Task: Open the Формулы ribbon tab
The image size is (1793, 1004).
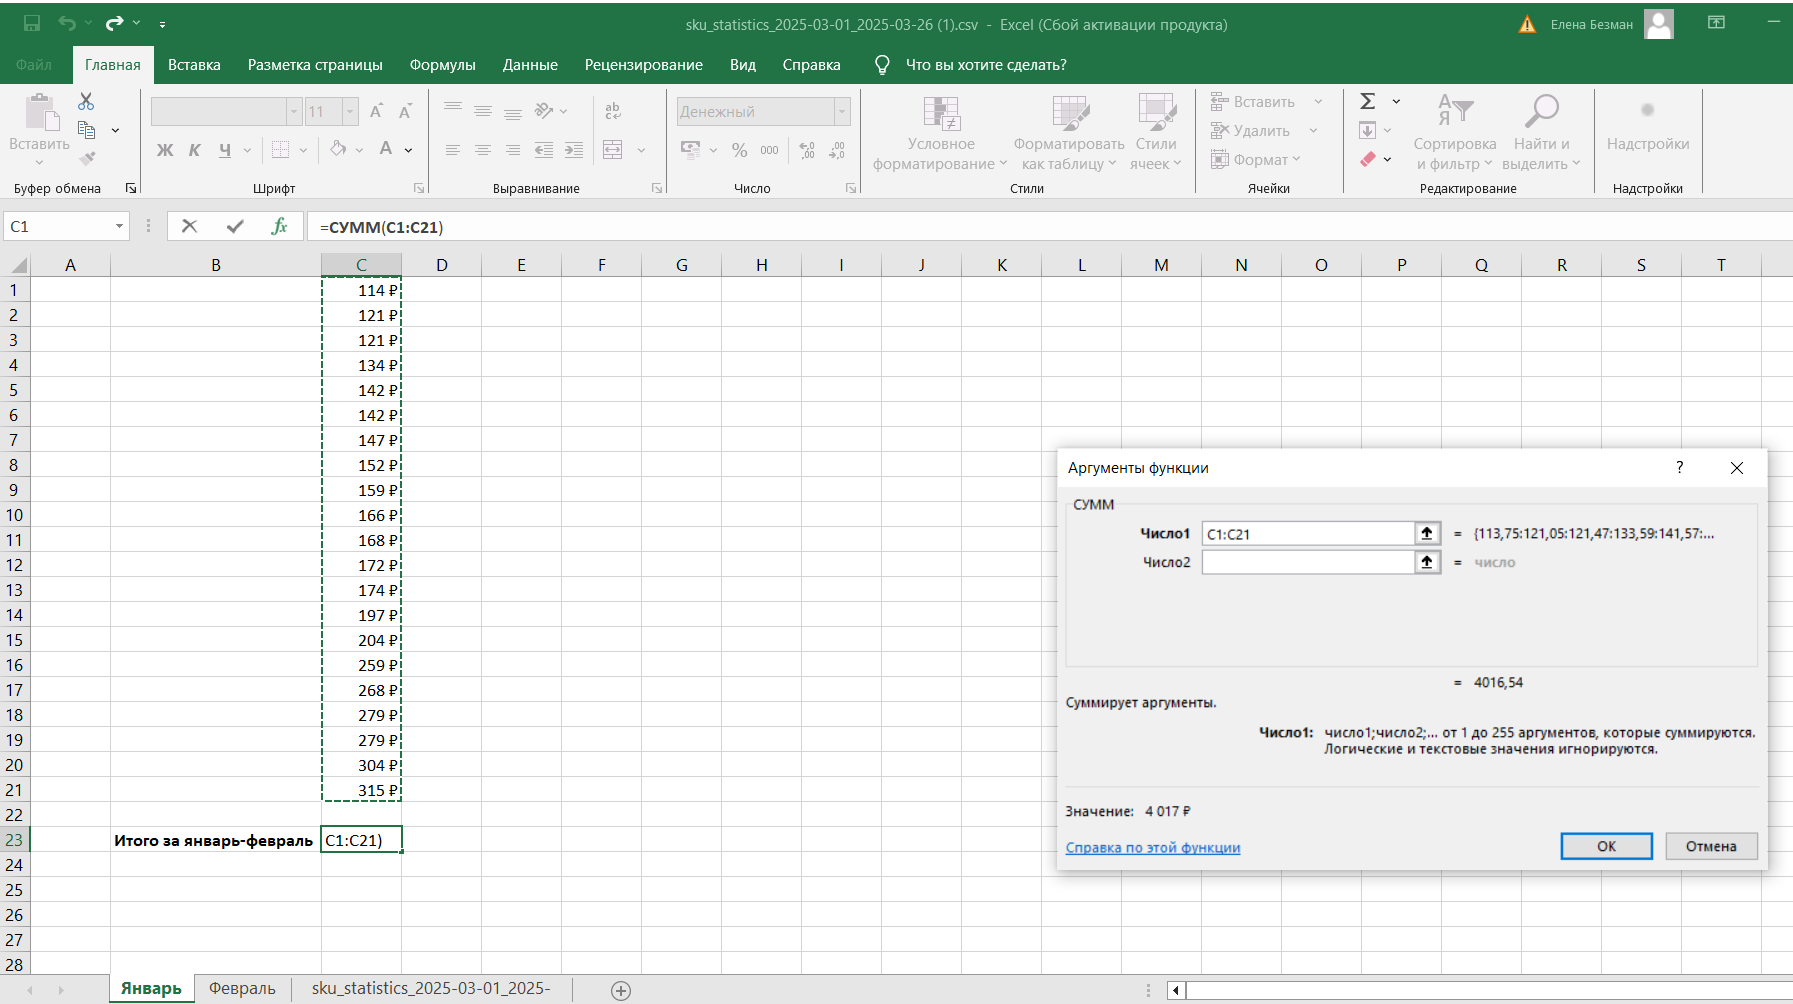Action: coord(442,65)
